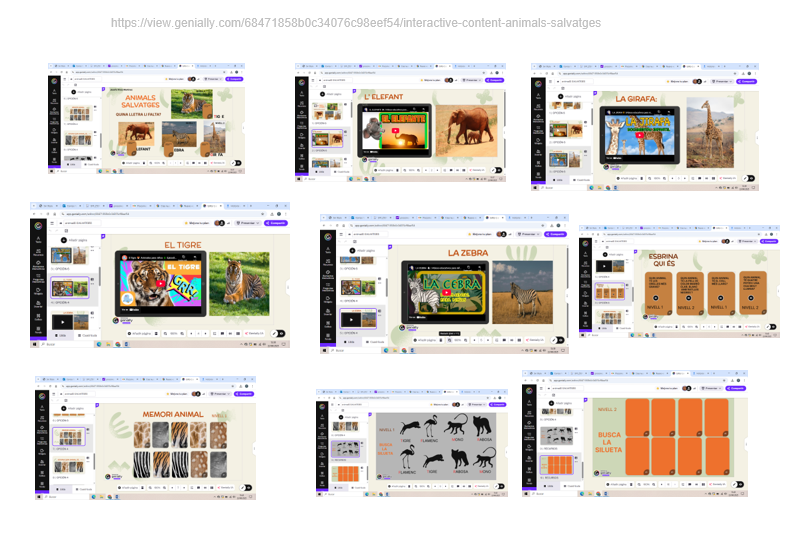Click trash icon in La Zebra bottom toolbar

click(x=441, y=340)
